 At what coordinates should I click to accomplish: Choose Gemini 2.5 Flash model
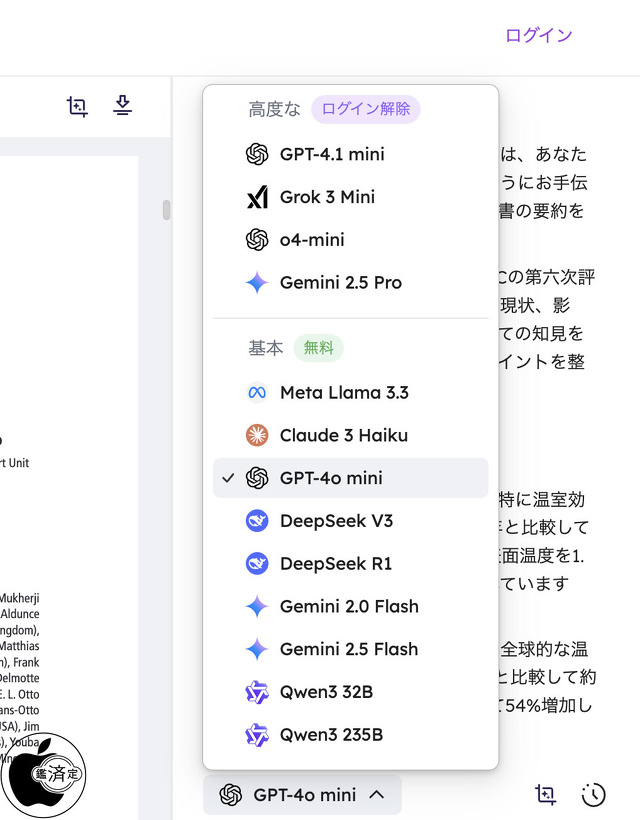point(350,650)
